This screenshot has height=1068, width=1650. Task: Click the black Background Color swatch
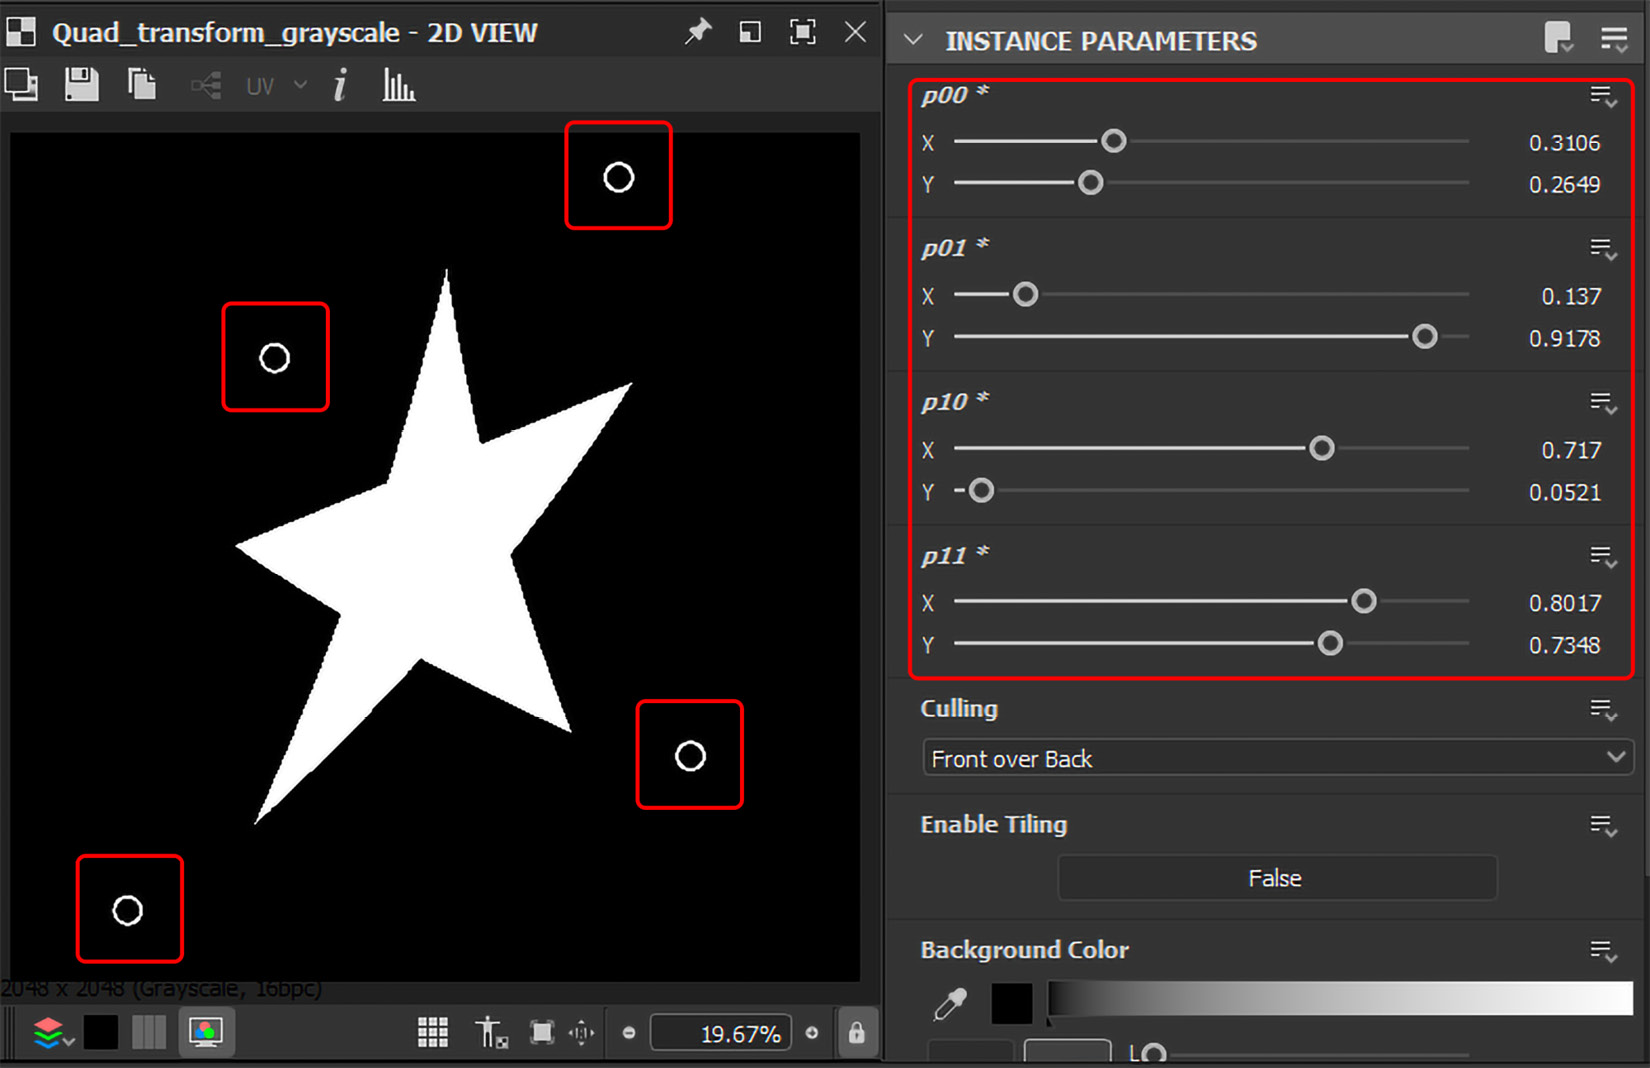(x=1011, y=1004)
